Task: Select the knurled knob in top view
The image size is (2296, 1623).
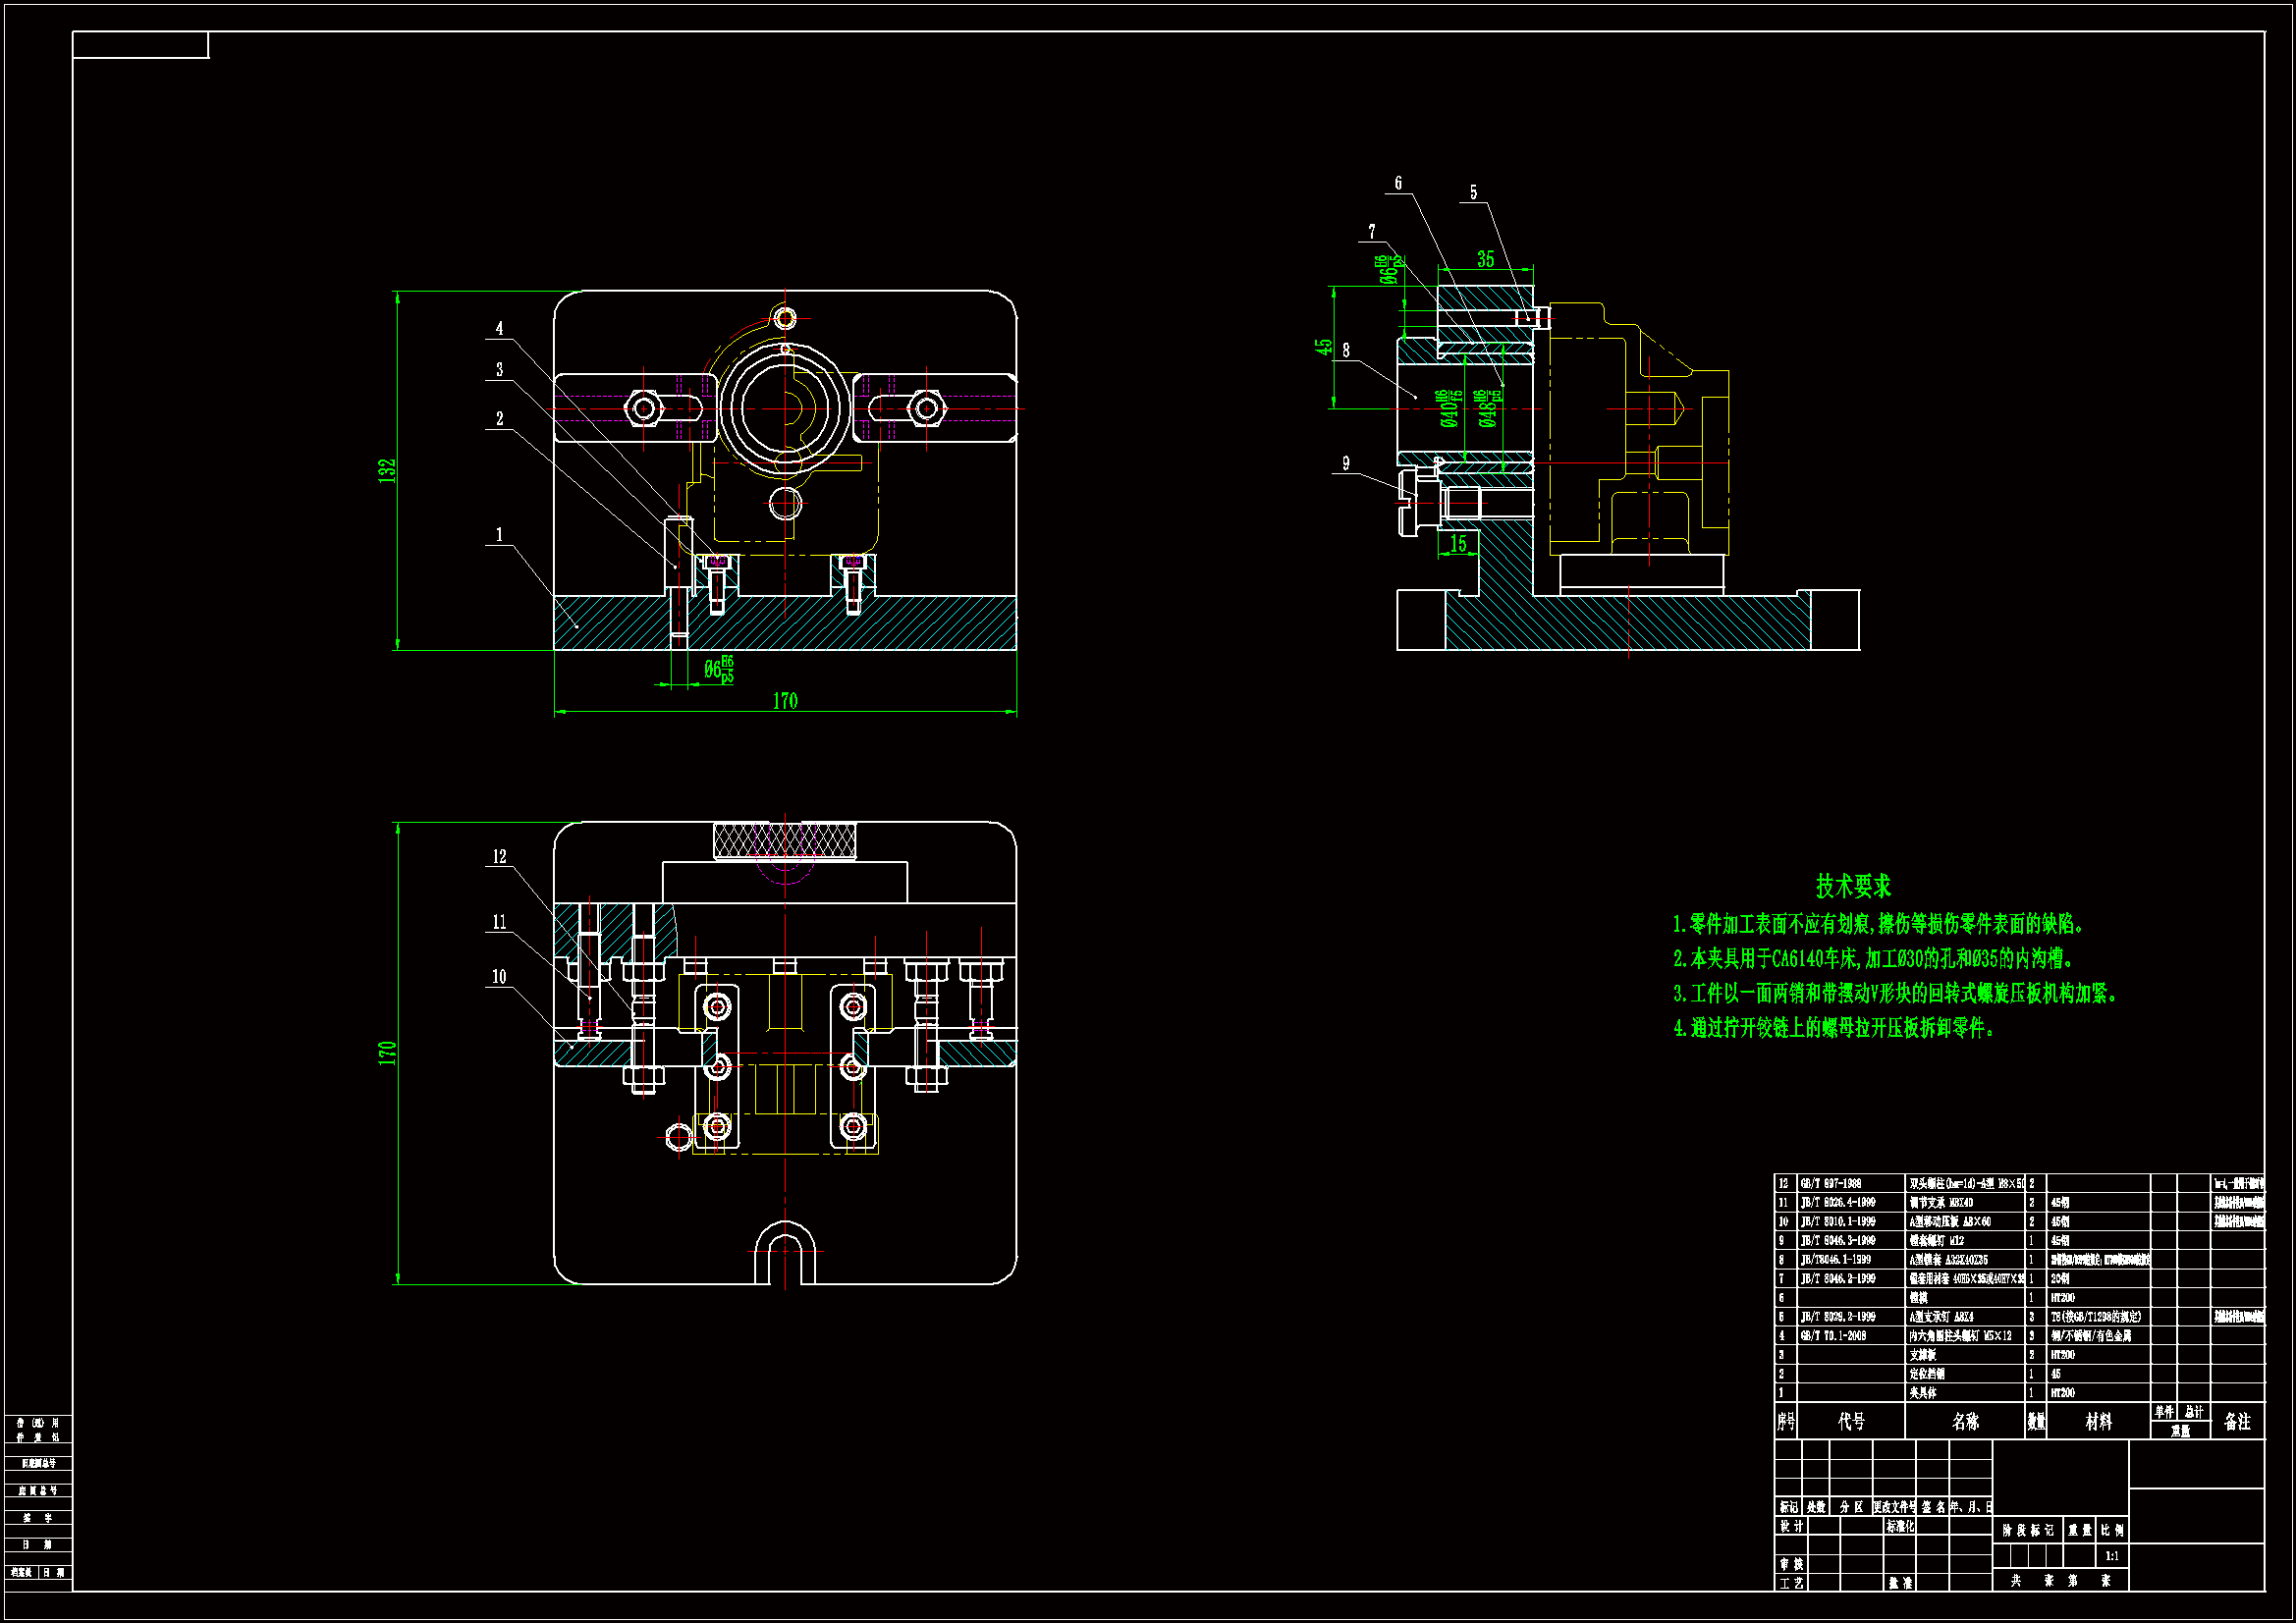Action: (785, 841)
